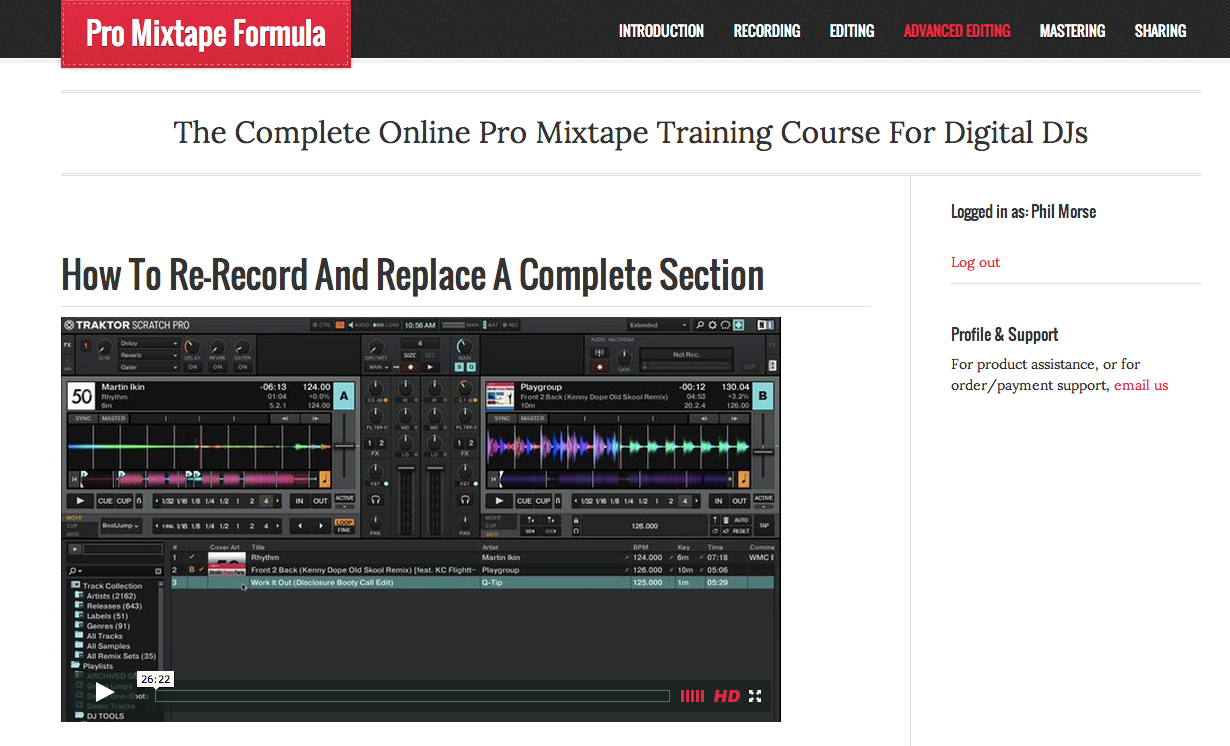
Task: Click Deck A CUE button
Action: pos(104,500)
